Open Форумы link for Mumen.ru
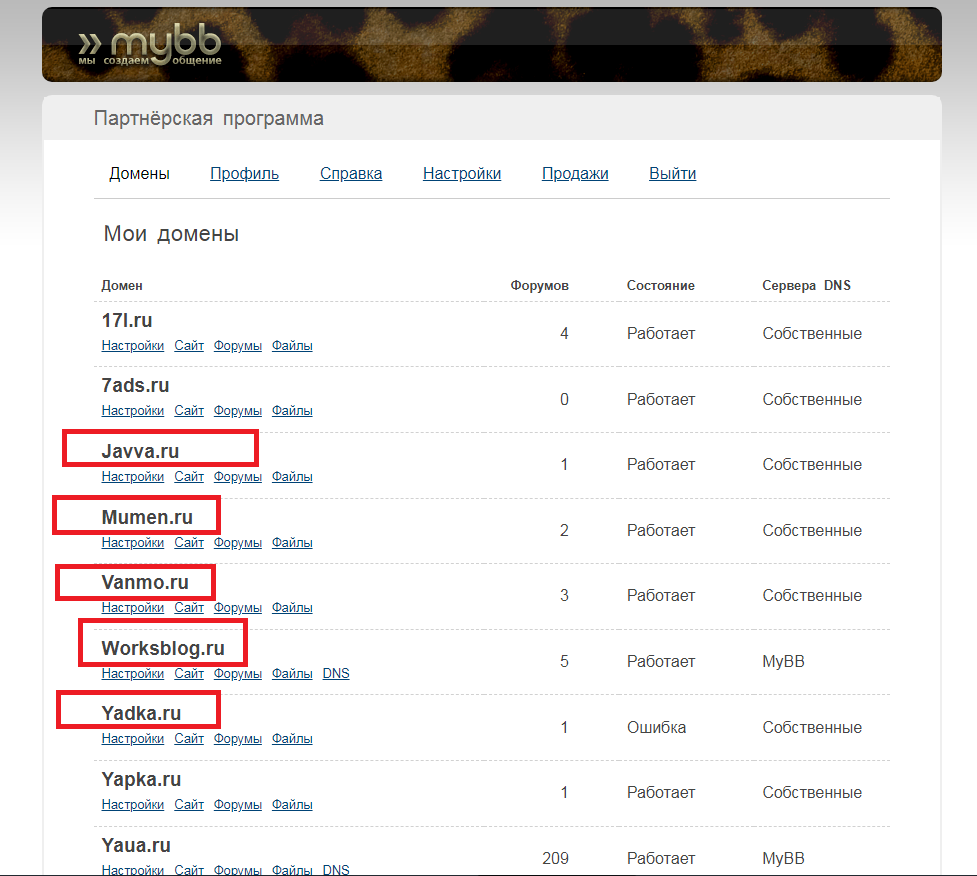Viewport: 977px width, 876px height. coord(237,543)
